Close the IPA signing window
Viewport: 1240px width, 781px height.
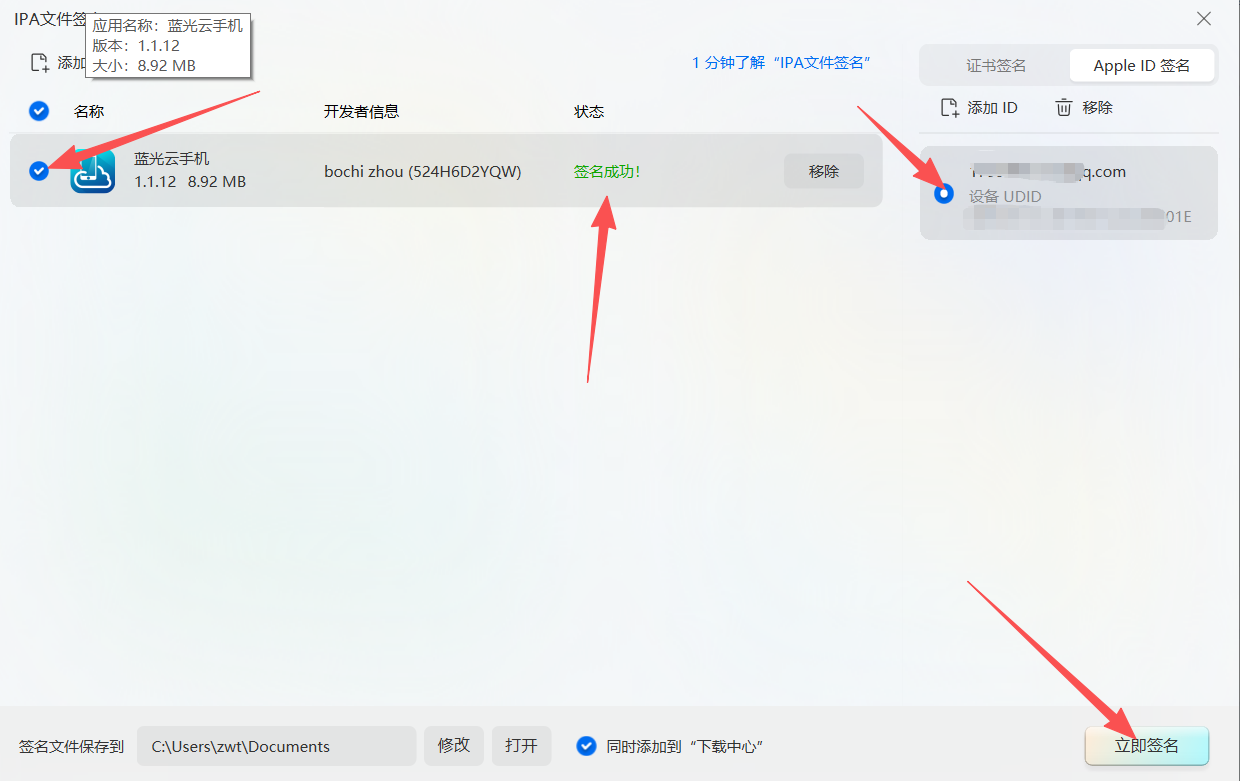(x=1204, y=19)
